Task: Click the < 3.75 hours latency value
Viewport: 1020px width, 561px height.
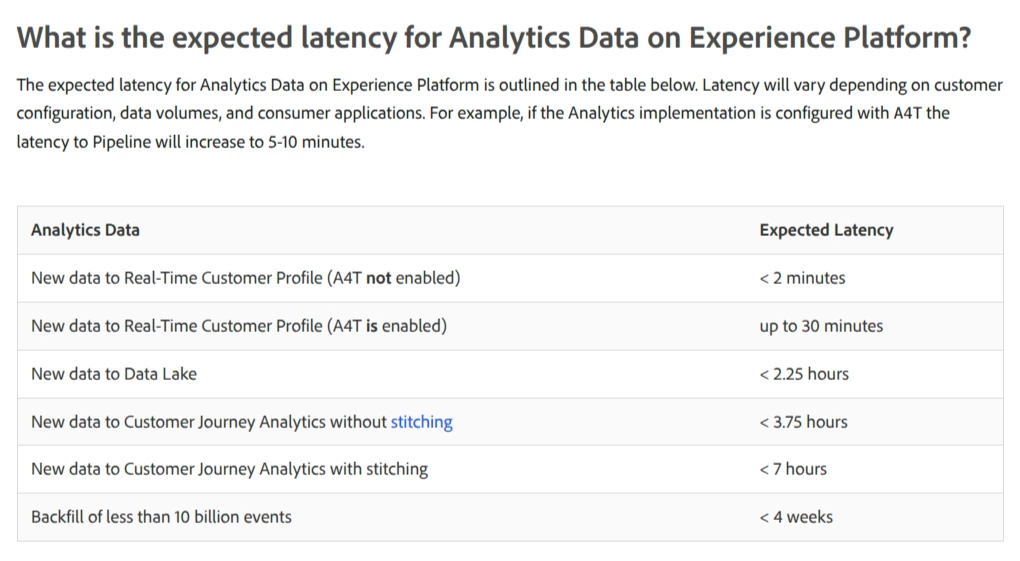Action: click(x=803, y=422)
